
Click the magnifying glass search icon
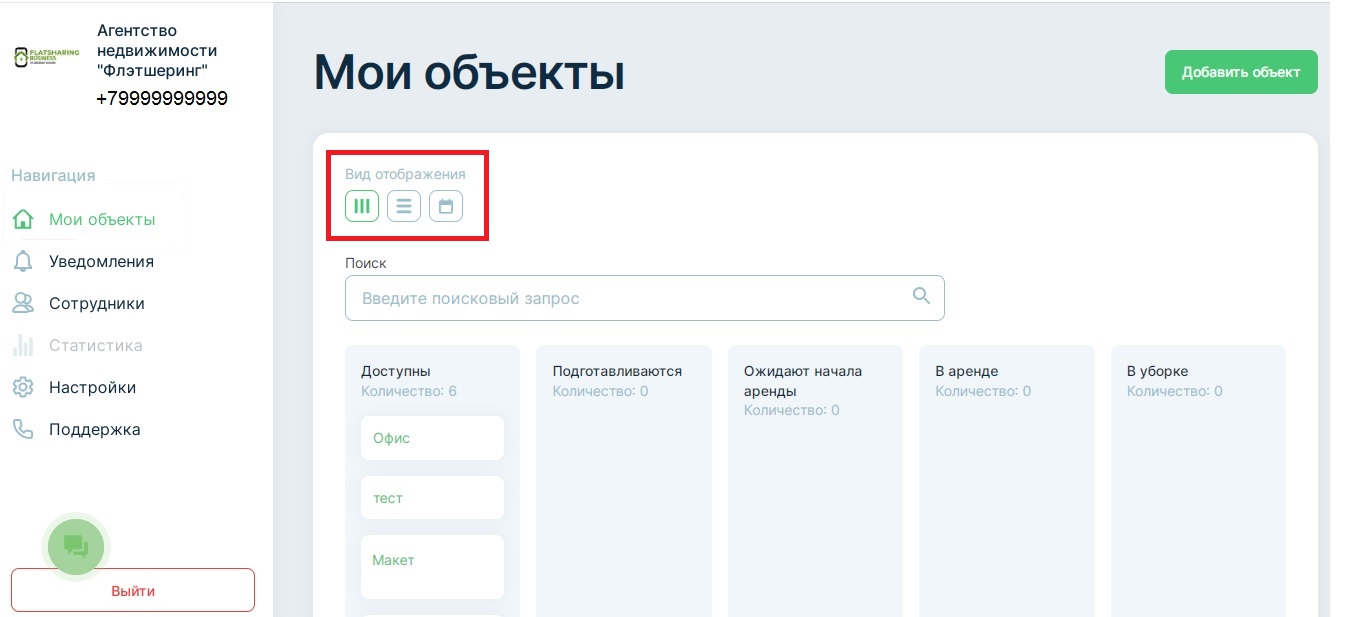click(921, 296)
